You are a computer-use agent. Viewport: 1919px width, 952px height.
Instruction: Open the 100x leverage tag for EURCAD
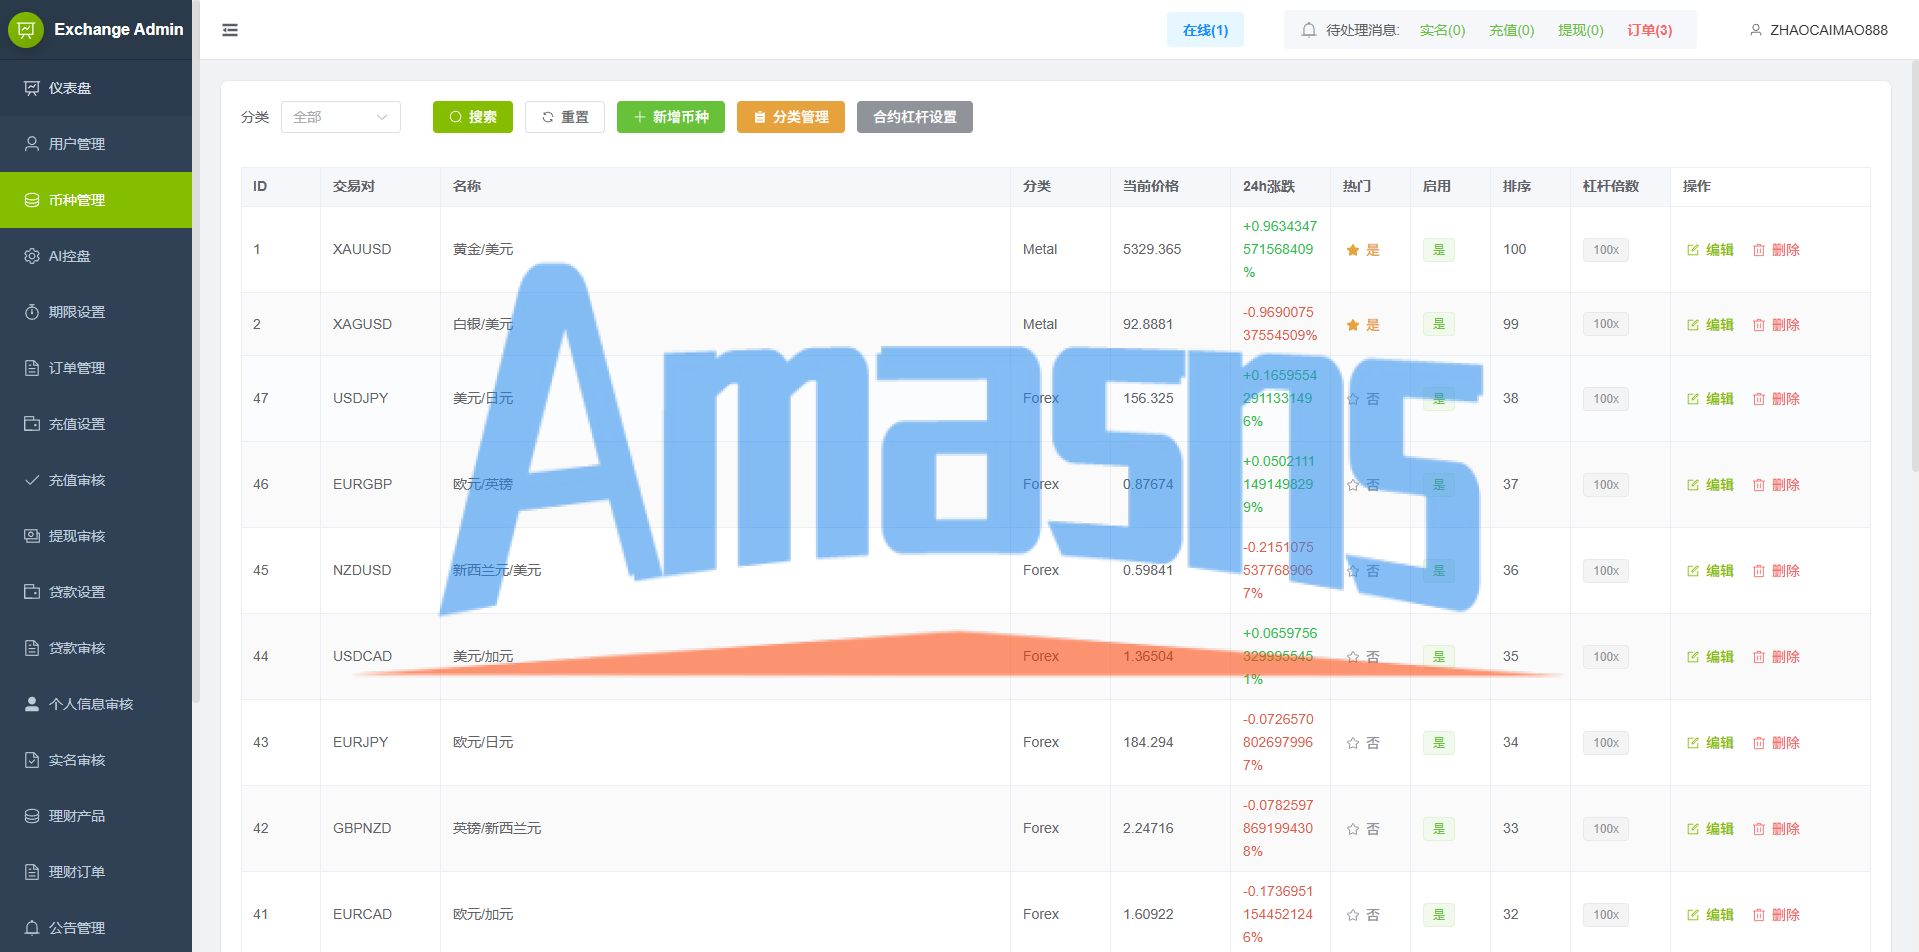click(x=1606, y=915)
